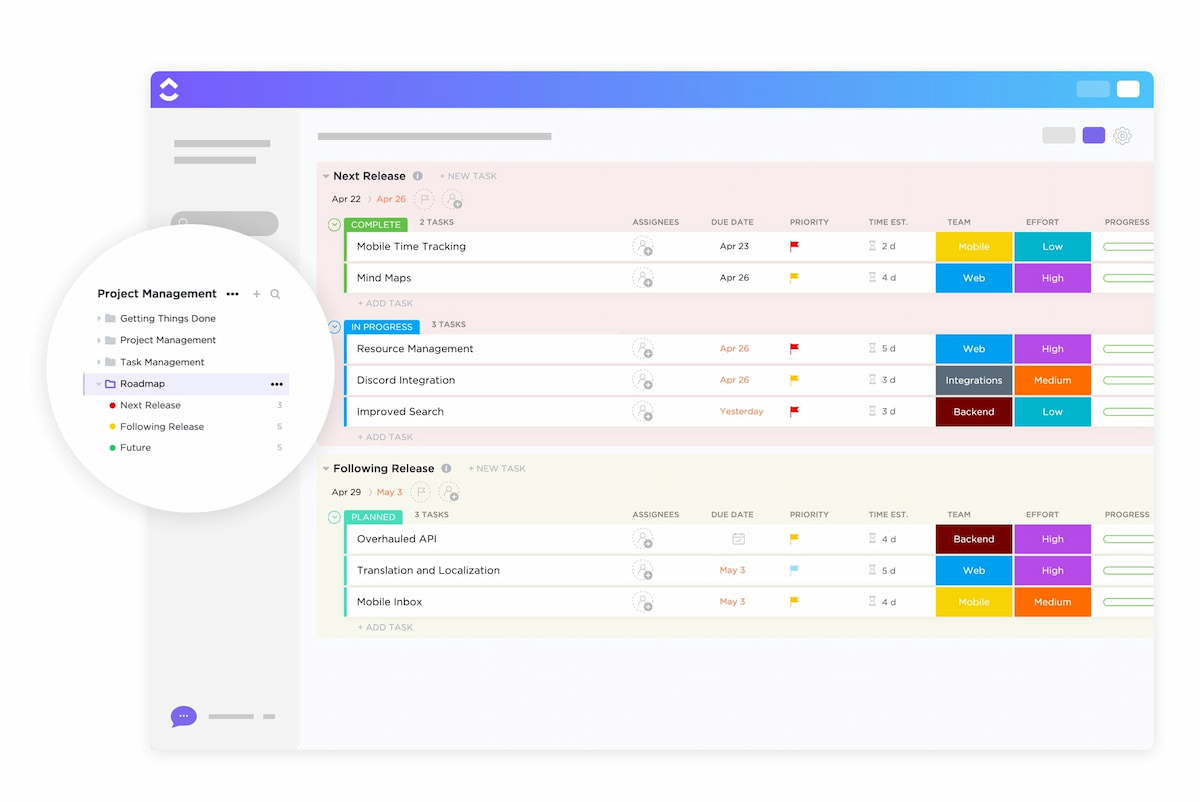Collapse the Next Release list section
Viewport: 1200px width, 802px height.
tap(326, 177)
